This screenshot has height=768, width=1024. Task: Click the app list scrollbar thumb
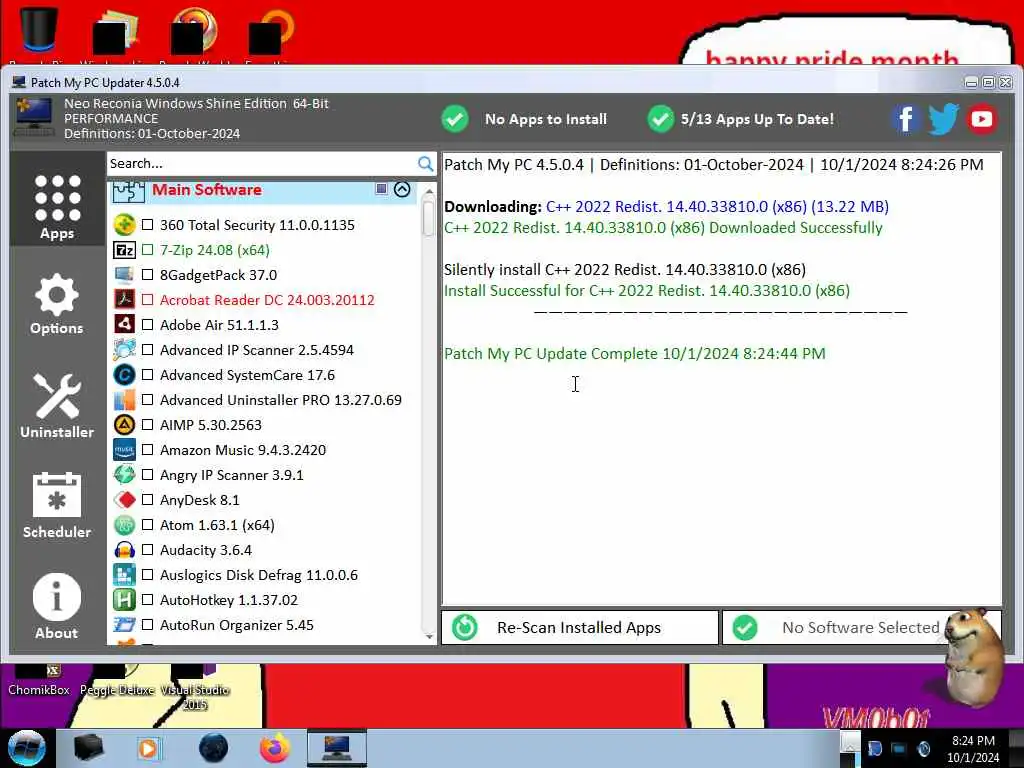point(428,217)
